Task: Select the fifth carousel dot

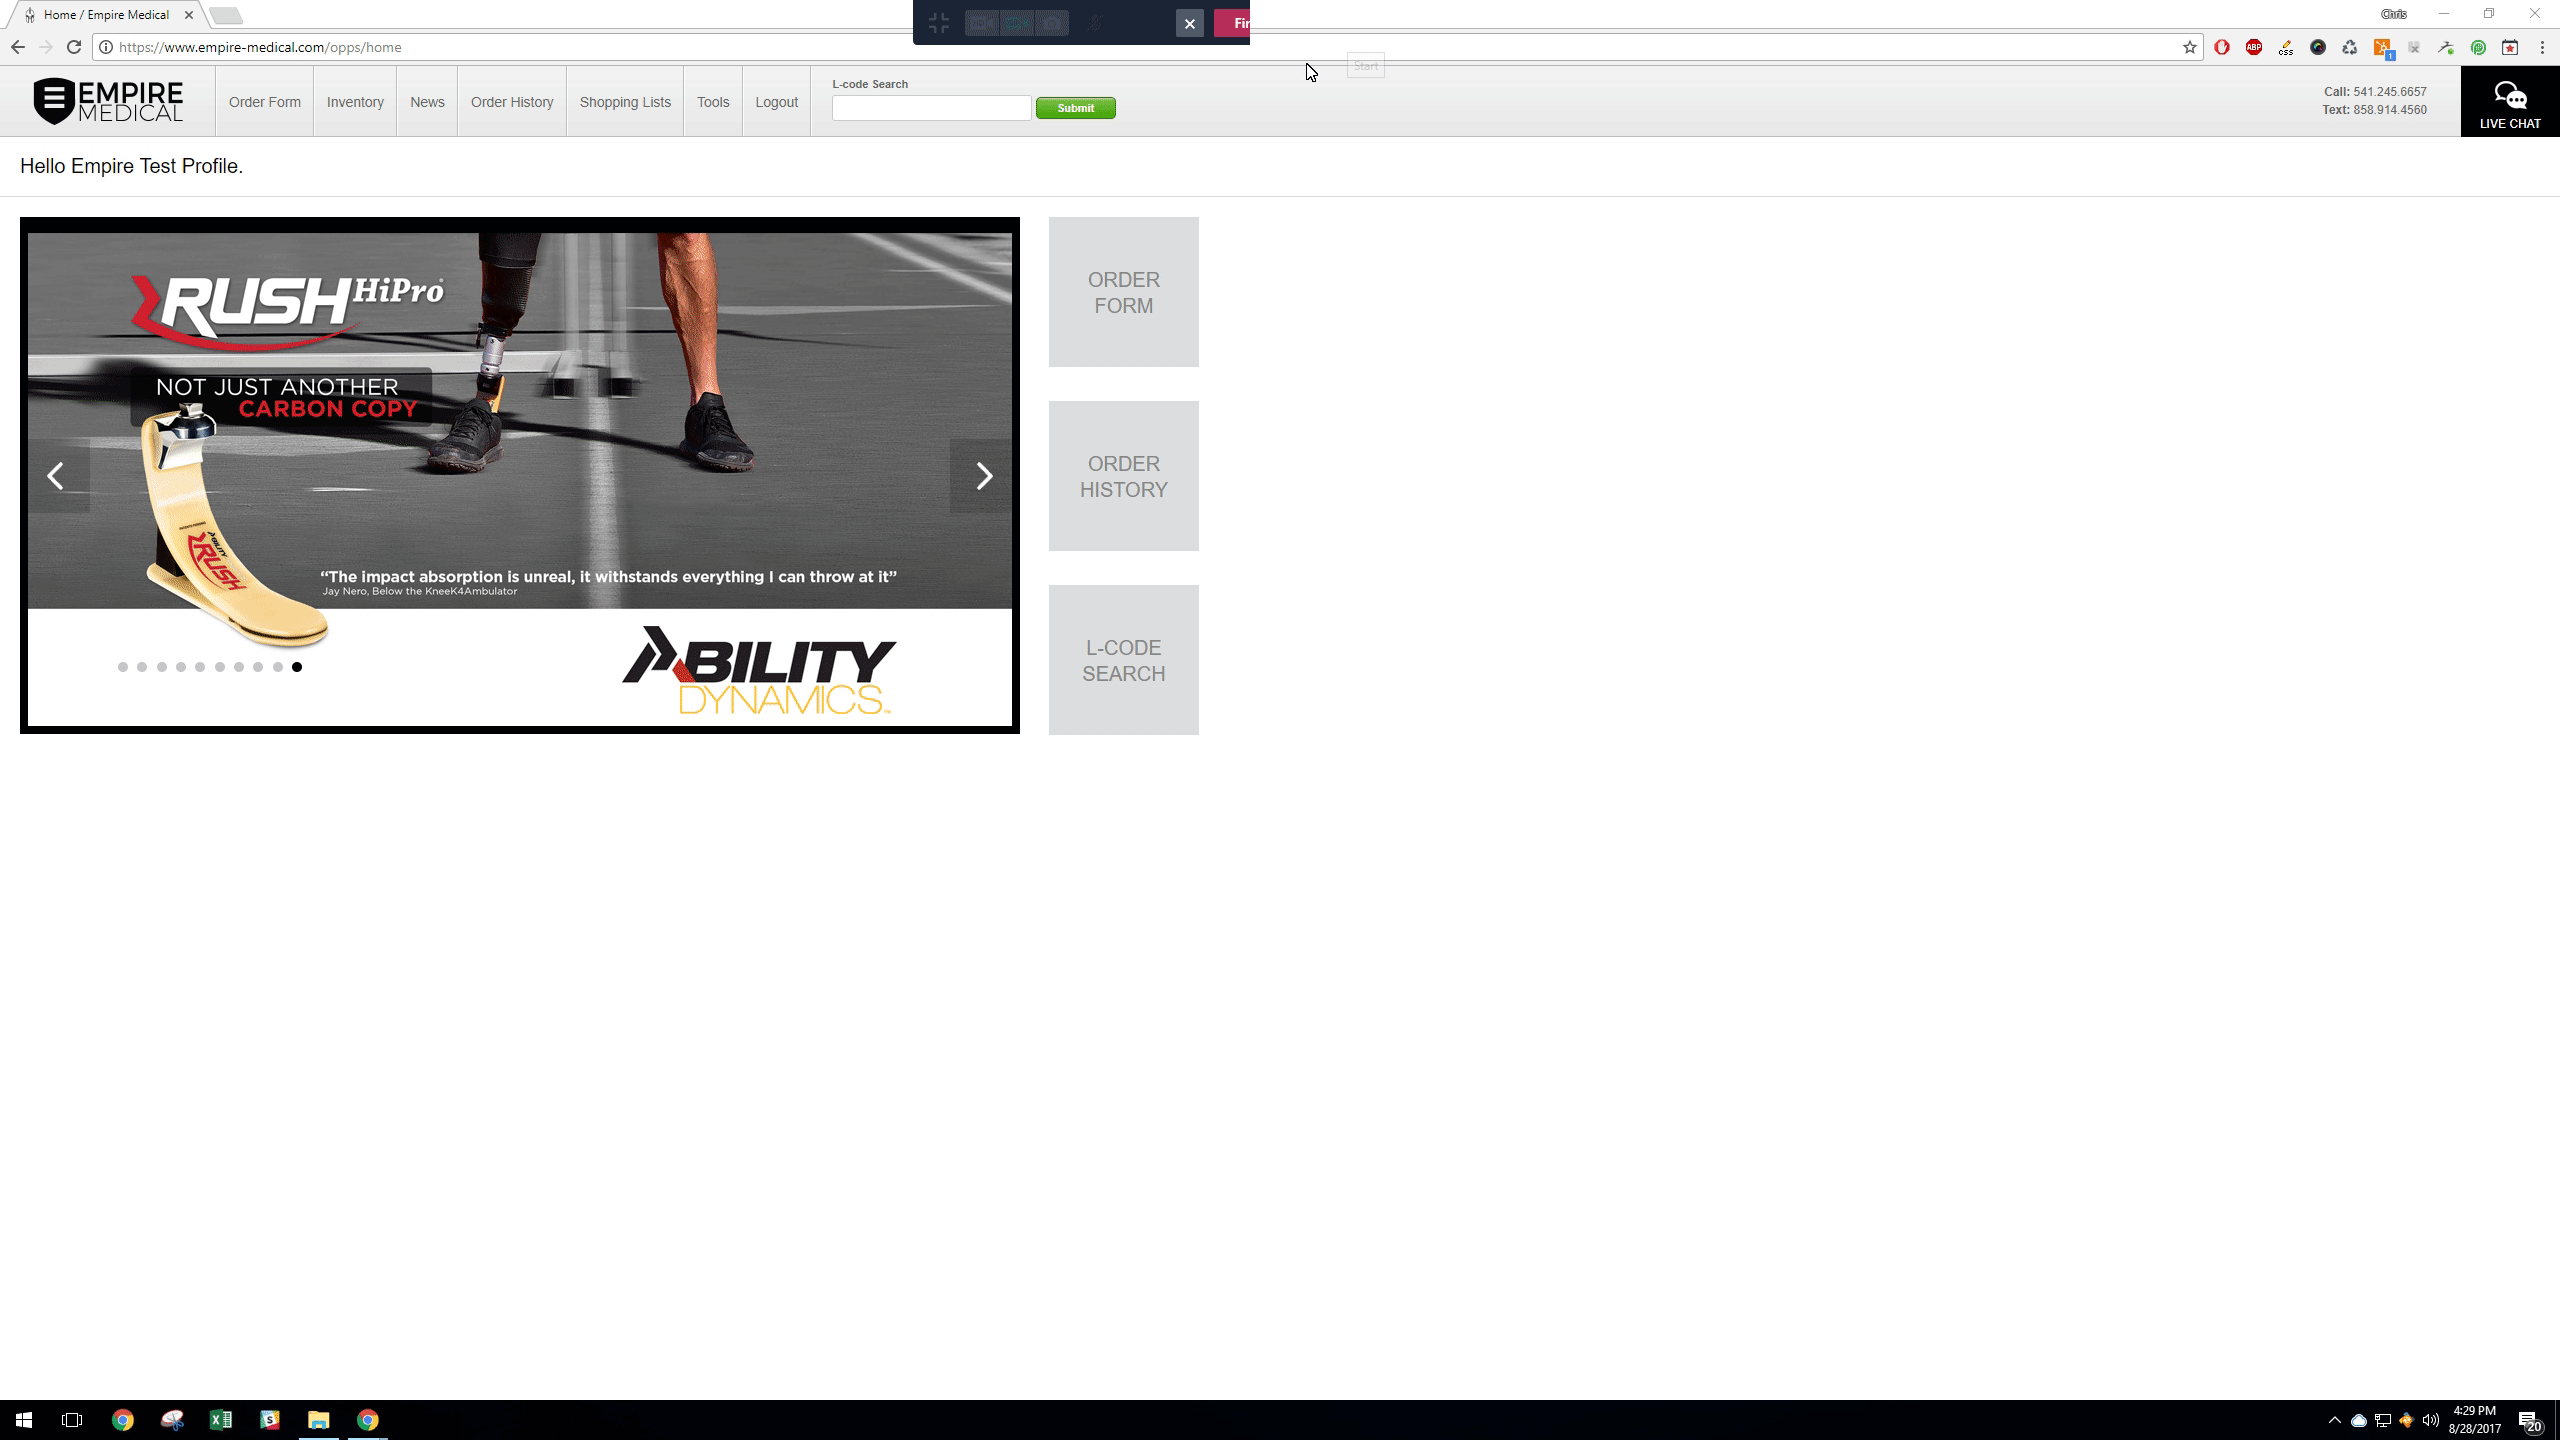Action: (x=200, y=667)
